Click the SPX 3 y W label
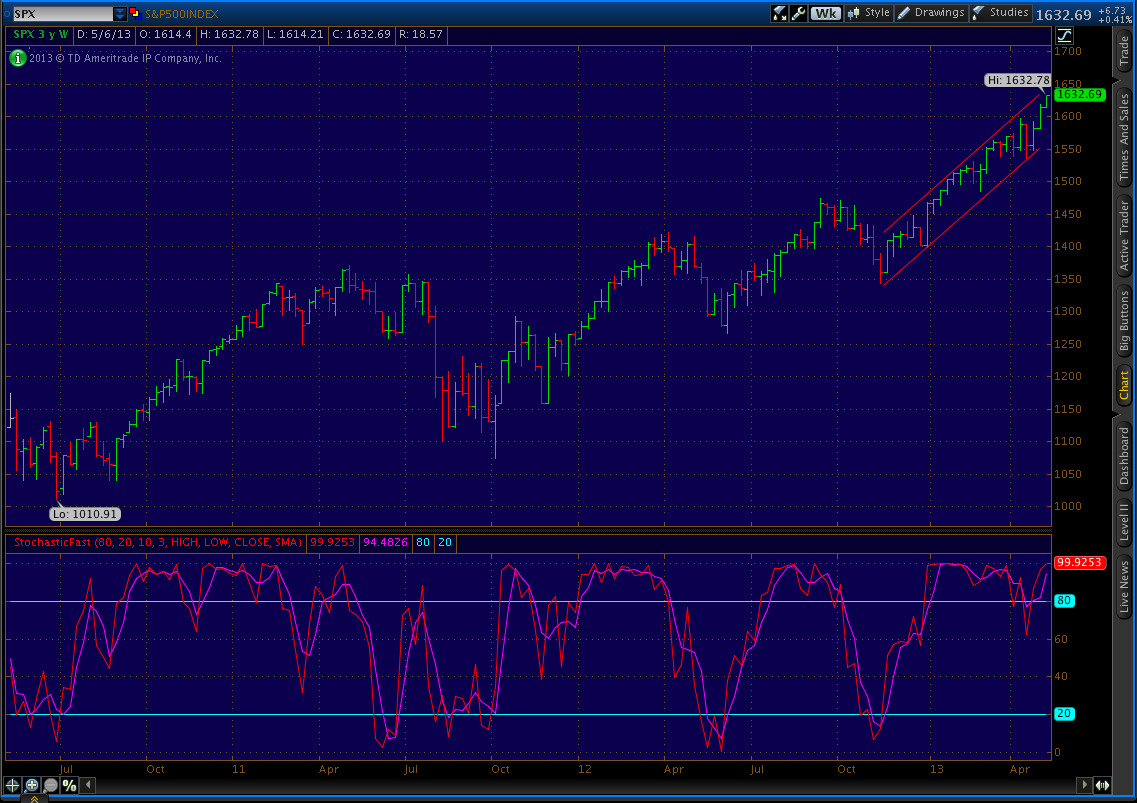Image resolution: width=1137 pixels, height=803 pixels. tap(41, 34)
